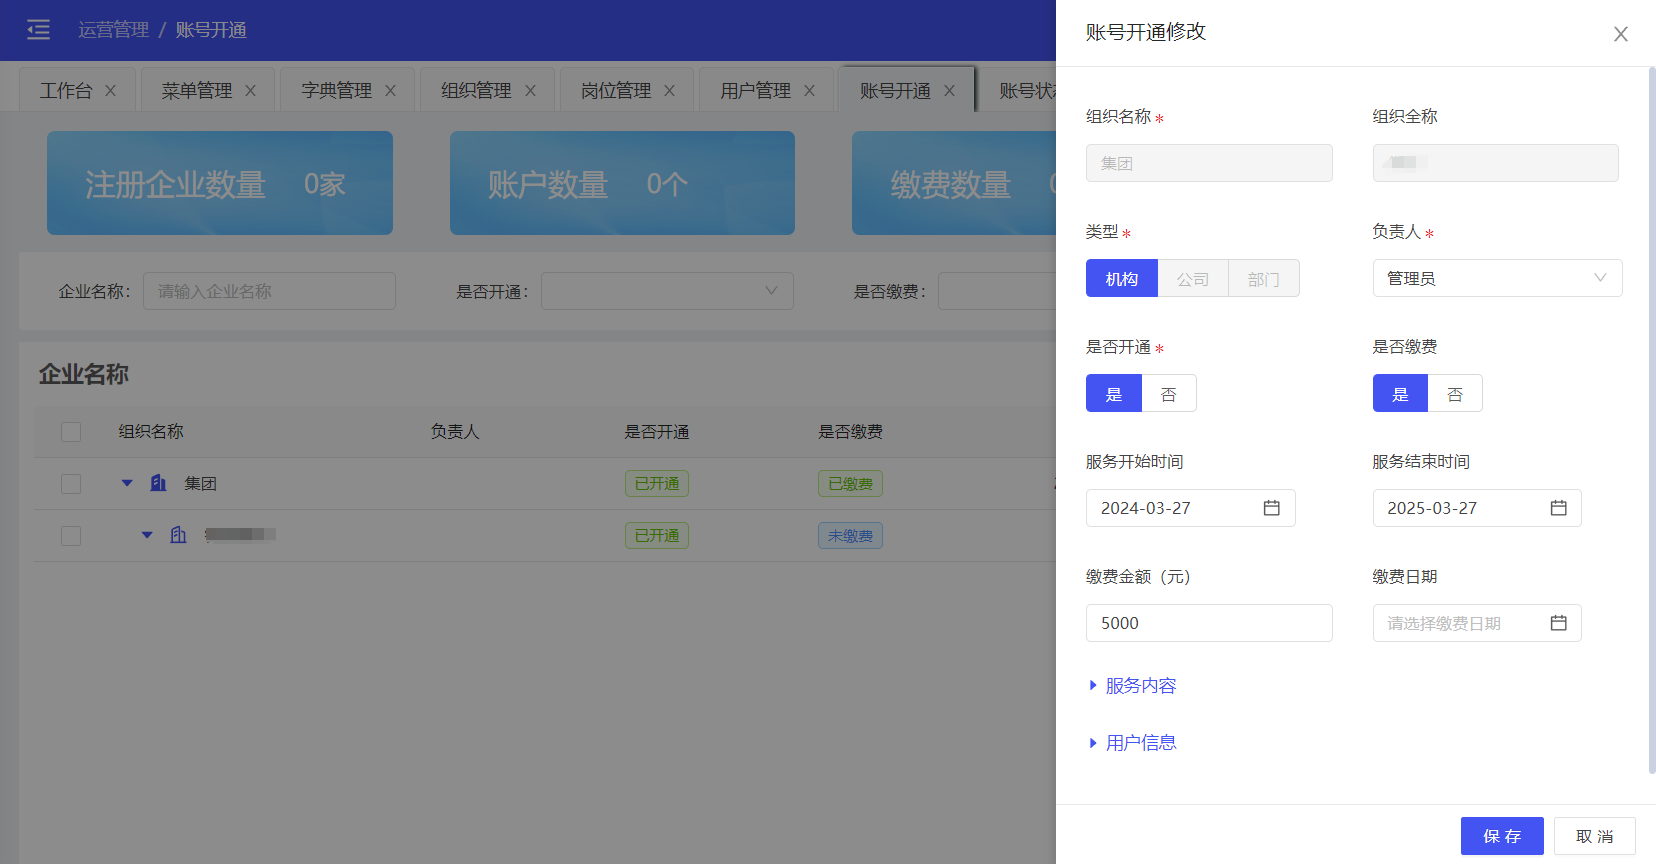Click 未缴费 tag in second row
The width and height of the screenshot is (1656, 864).
[850, 536]
